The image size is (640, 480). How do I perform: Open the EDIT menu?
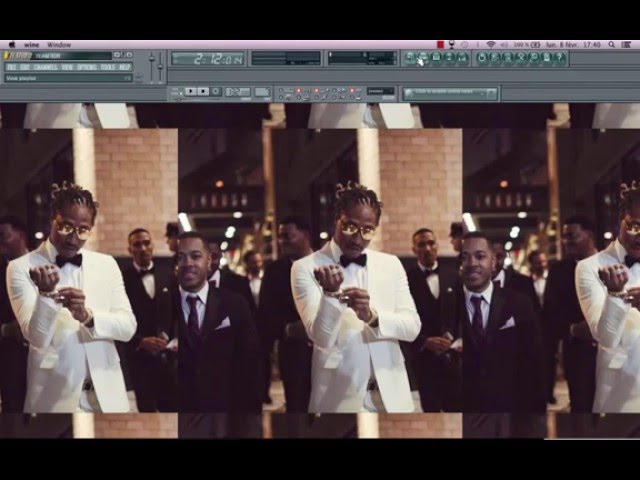[25, 67]
